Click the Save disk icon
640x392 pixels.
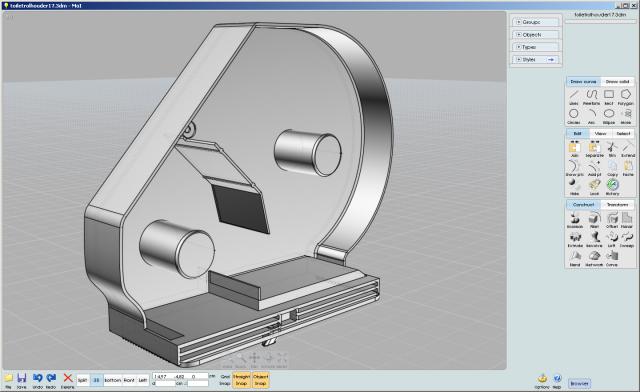(22, 380)
